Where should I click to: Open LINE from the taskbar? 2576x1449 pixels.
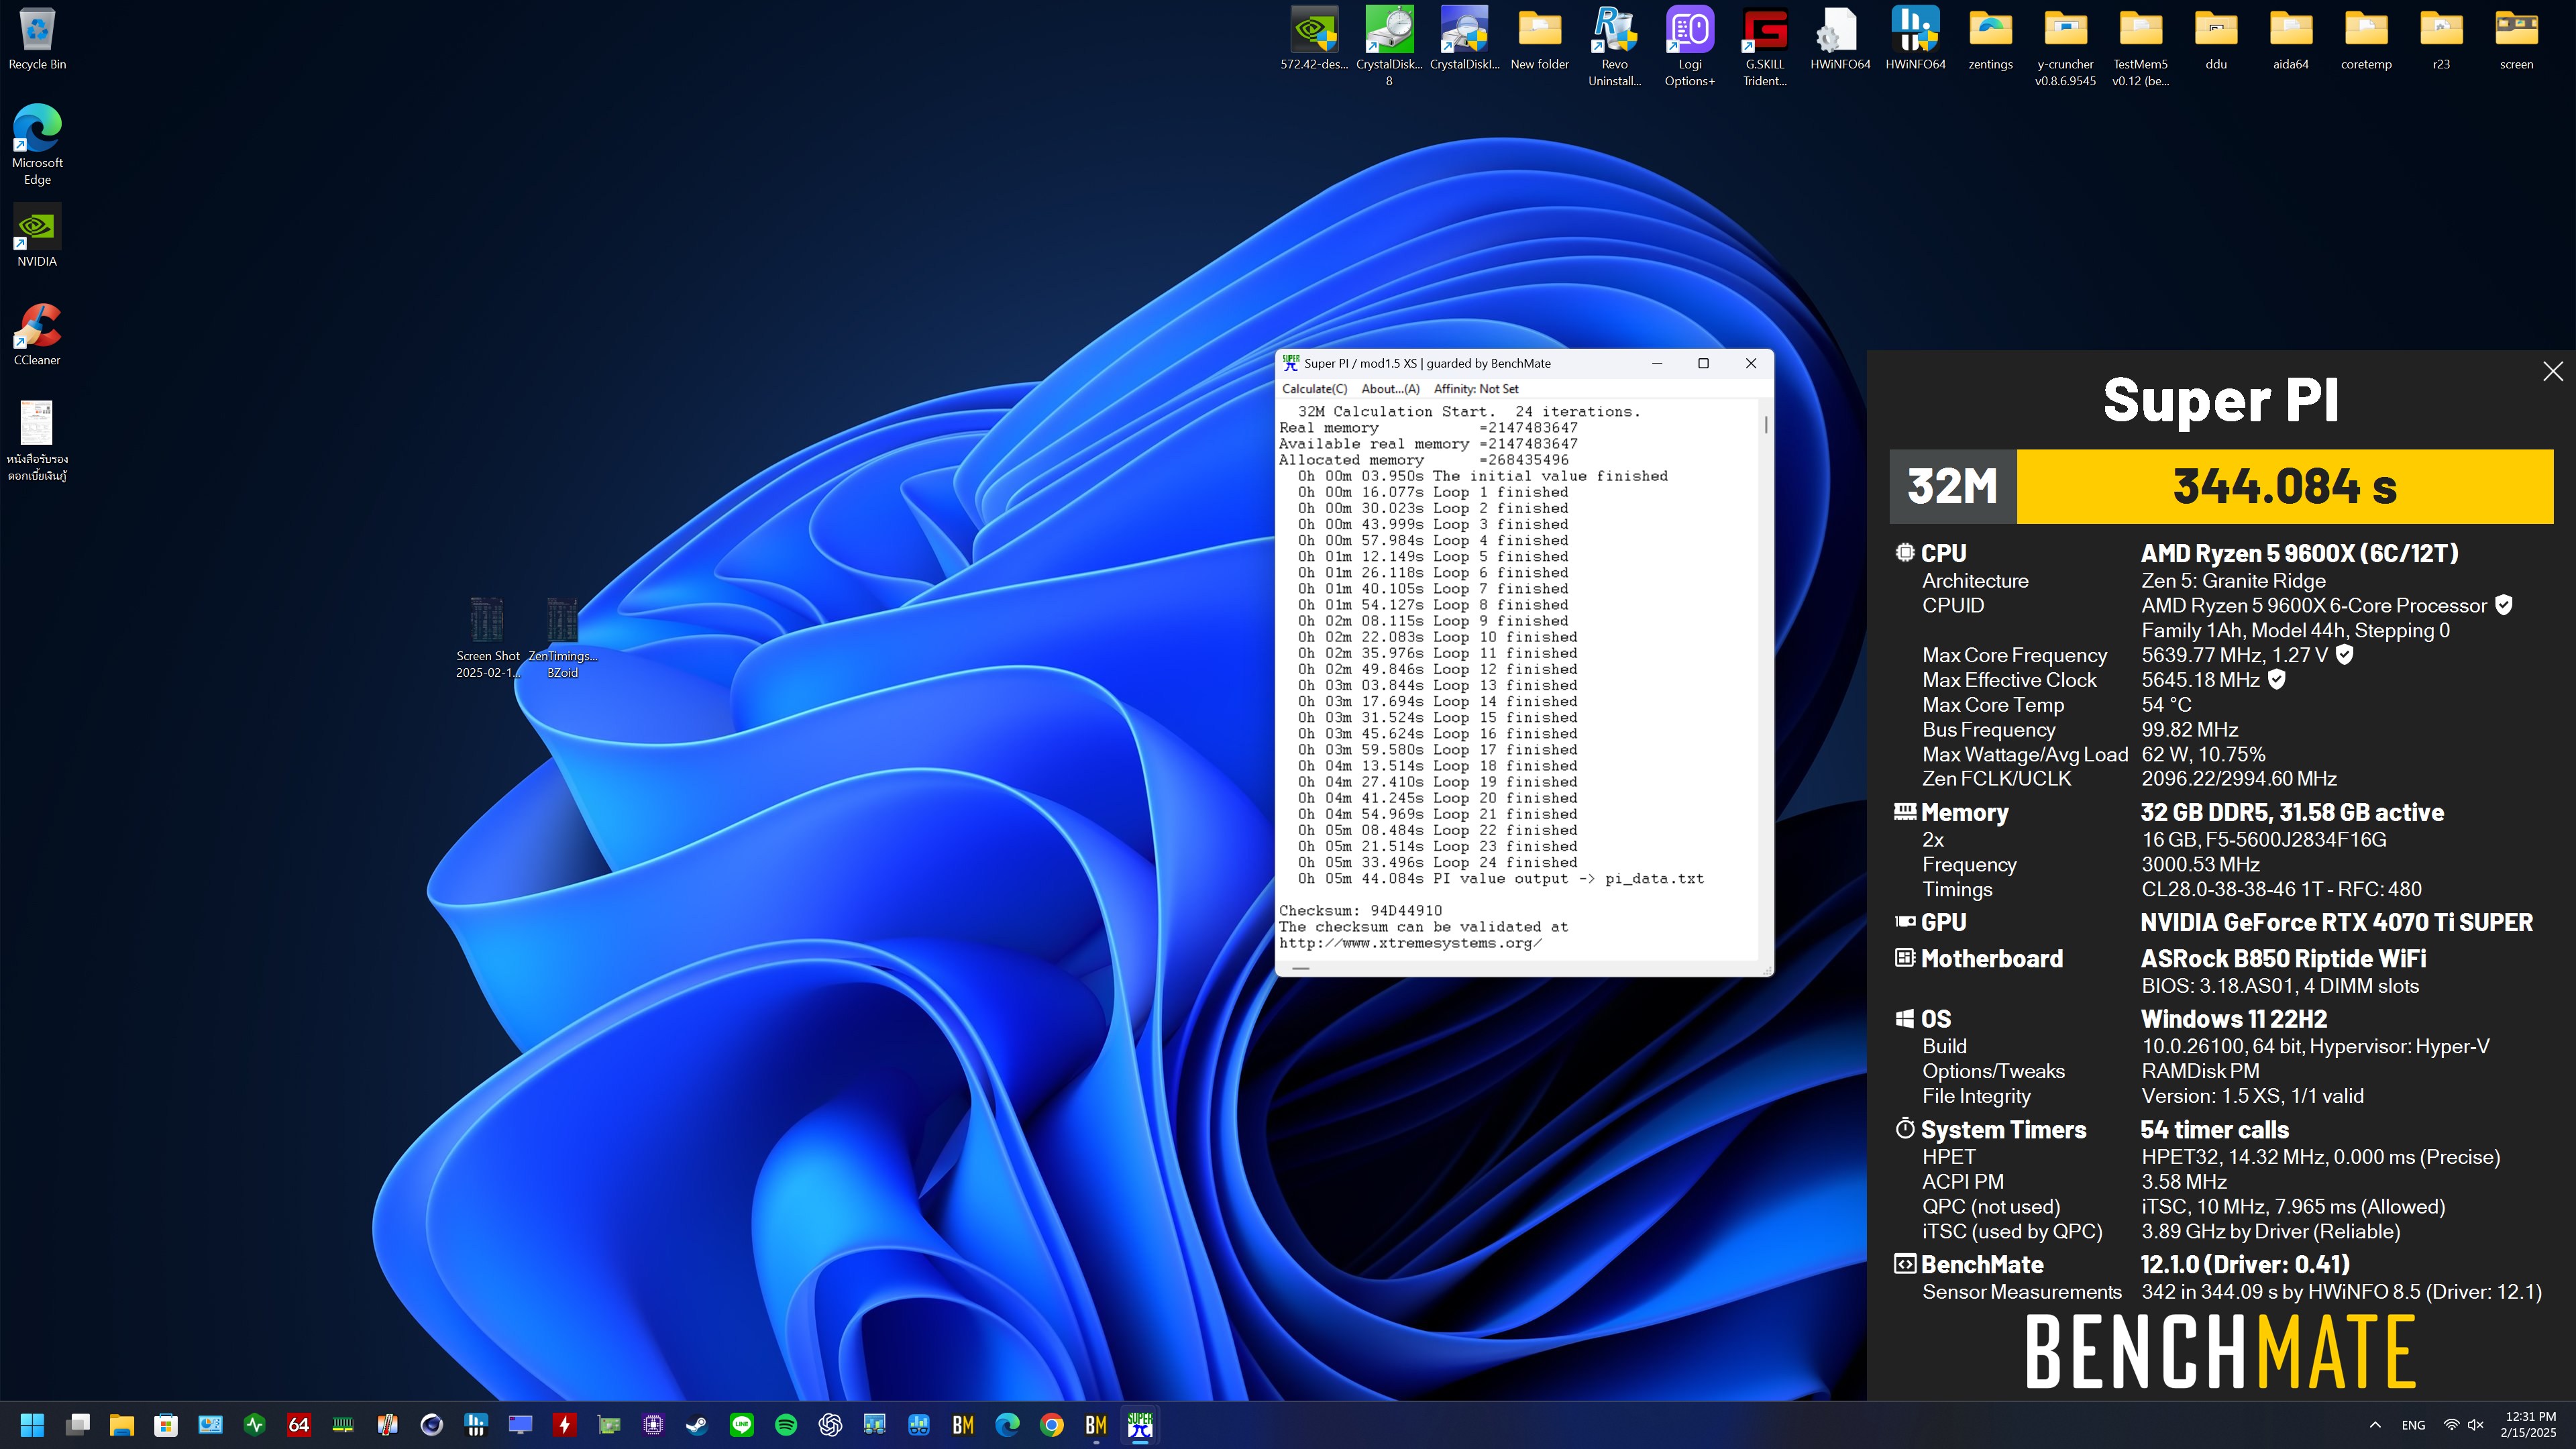point(742,1424)
